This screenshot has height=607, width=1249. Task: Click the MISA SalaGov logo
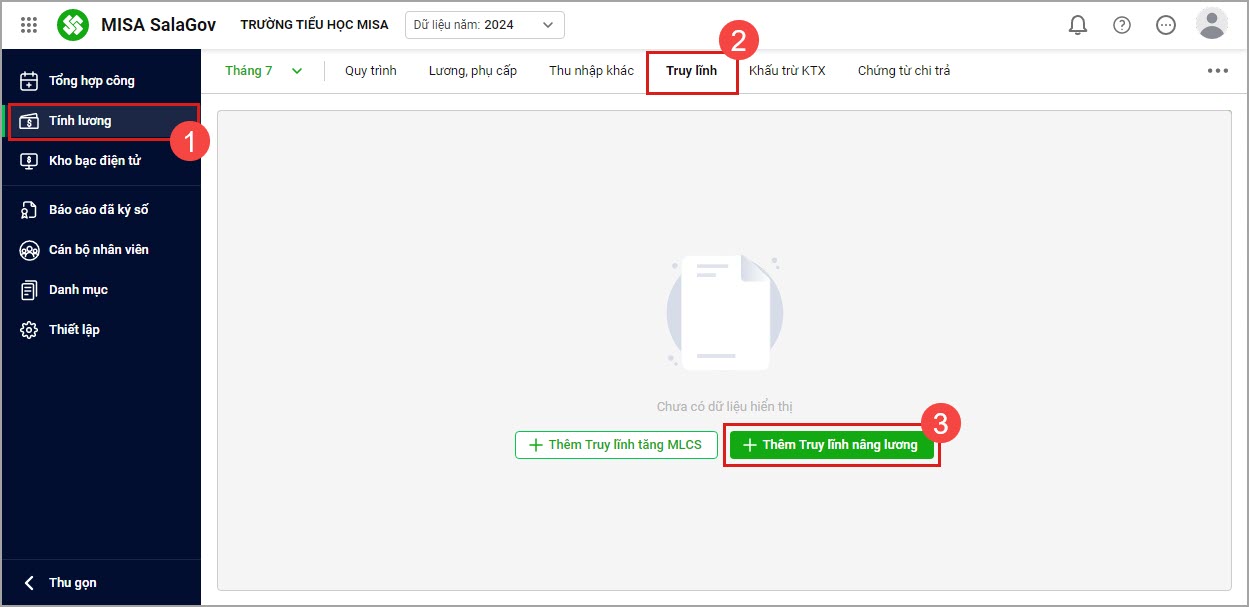[73, 25]
